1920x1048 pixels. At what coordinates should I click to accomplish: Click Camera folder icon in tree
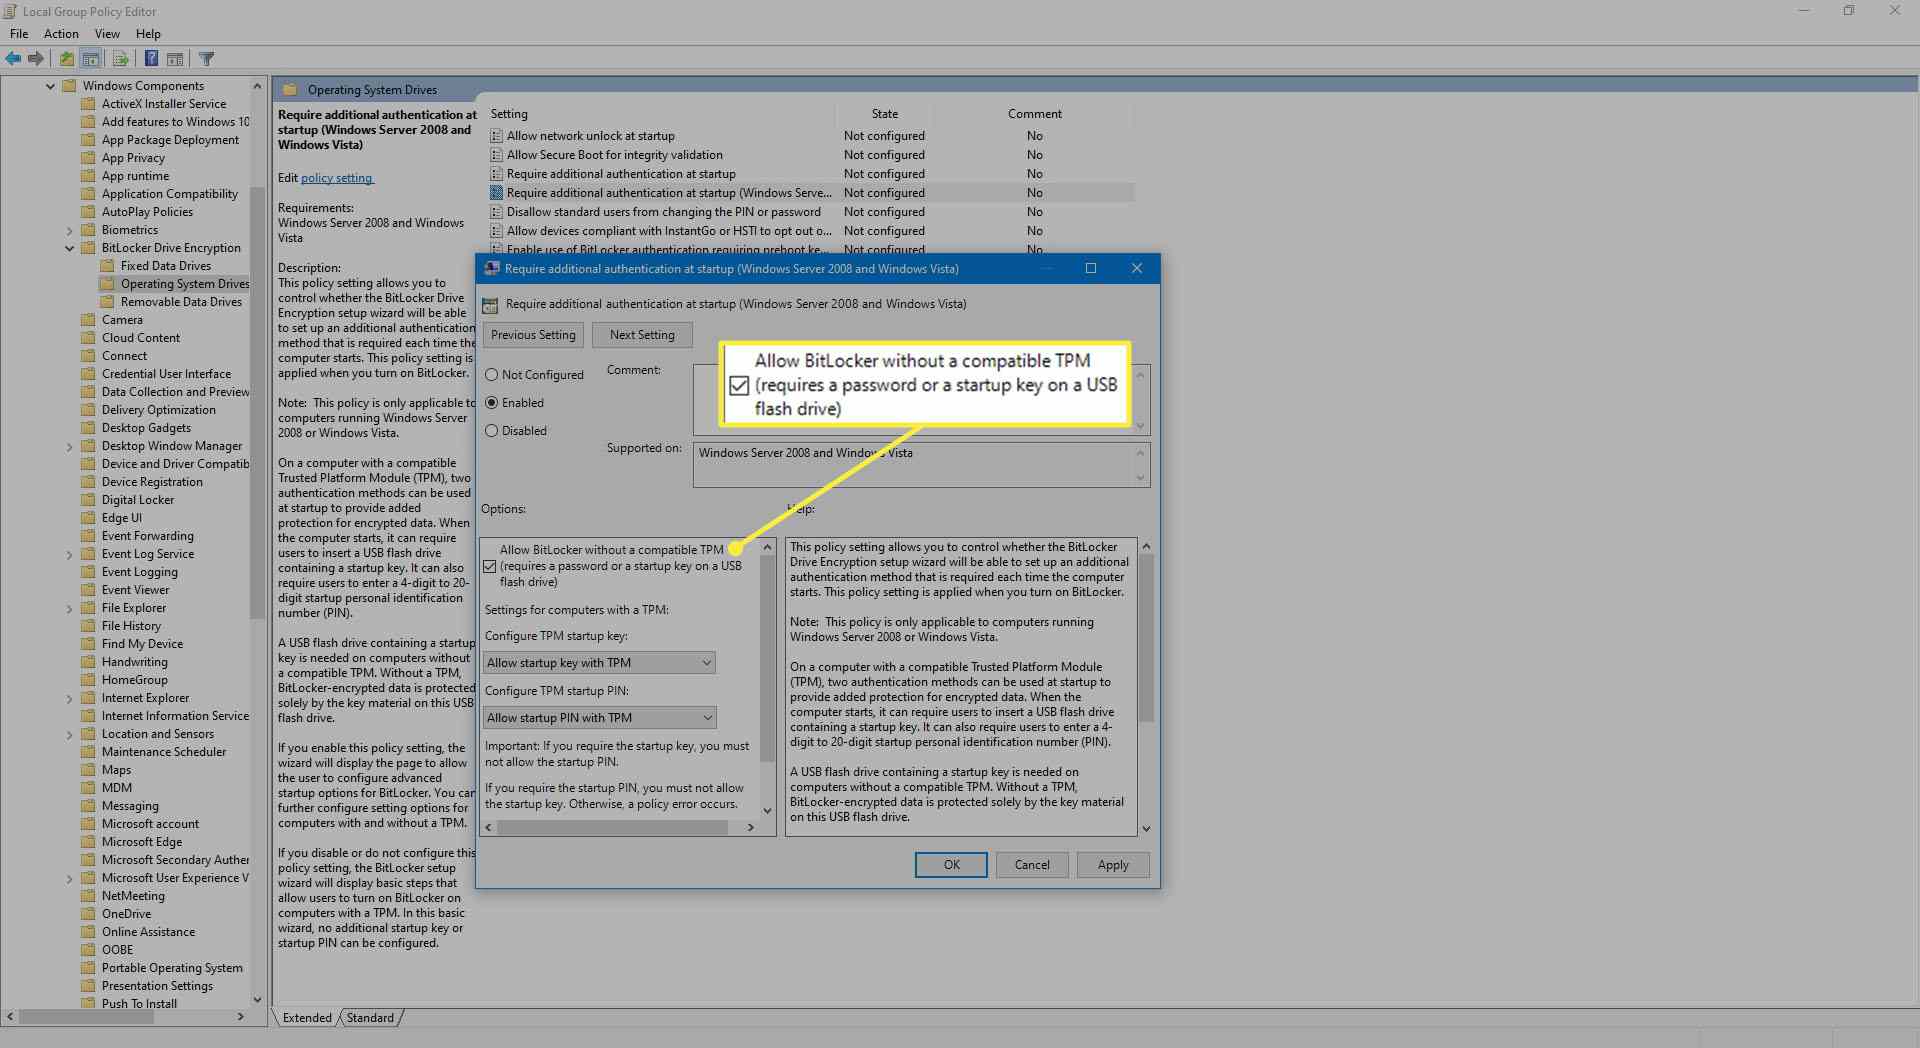pos(88,320)
